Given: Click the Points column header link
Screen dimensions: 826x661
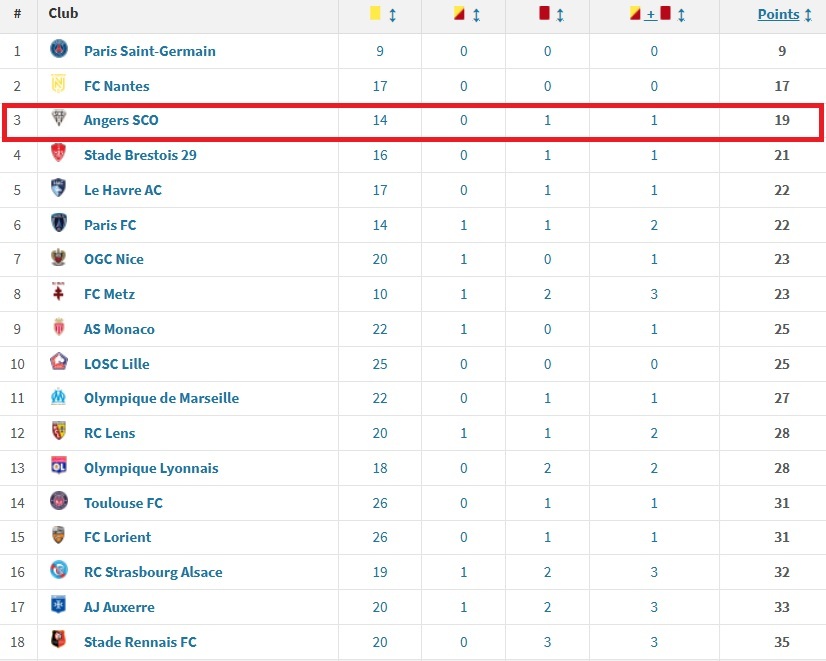Looking at the screenshot, I should pyautogui.click(x=778, y=14).
